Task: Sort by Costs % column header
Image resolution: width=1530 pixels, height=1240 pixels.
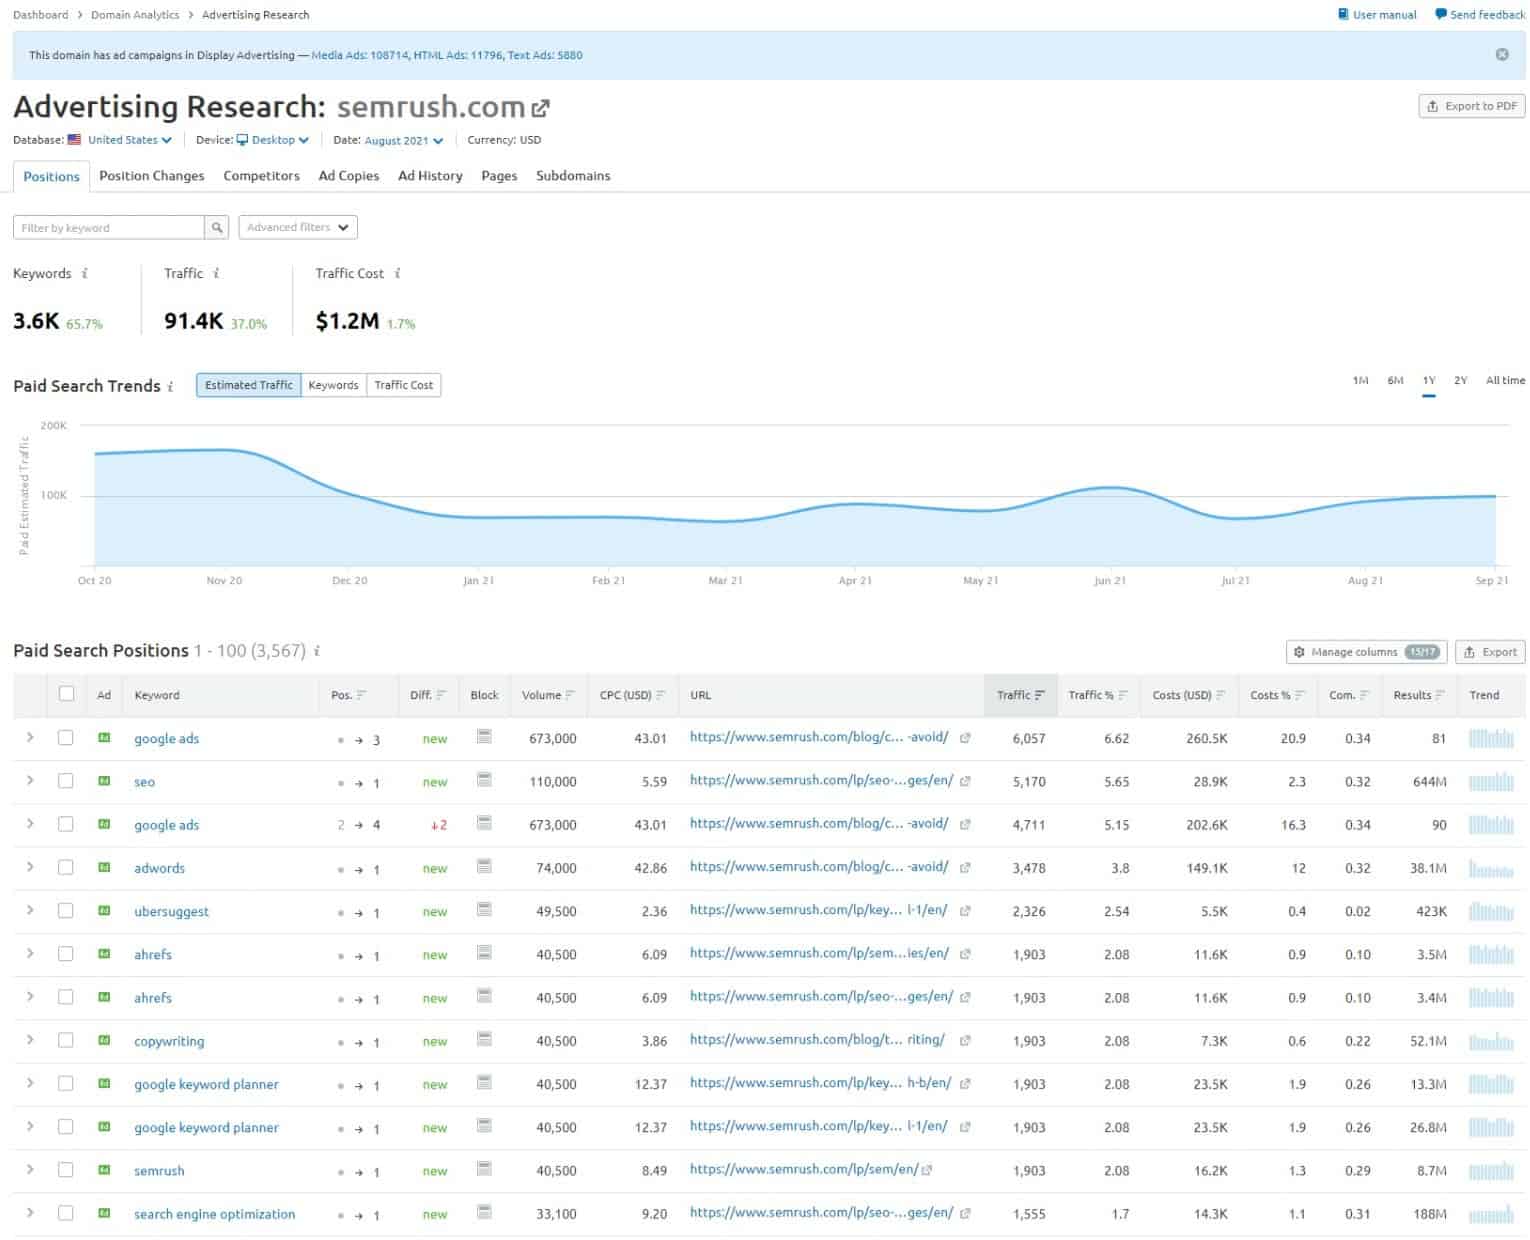Action: (x=1277, y=695)
